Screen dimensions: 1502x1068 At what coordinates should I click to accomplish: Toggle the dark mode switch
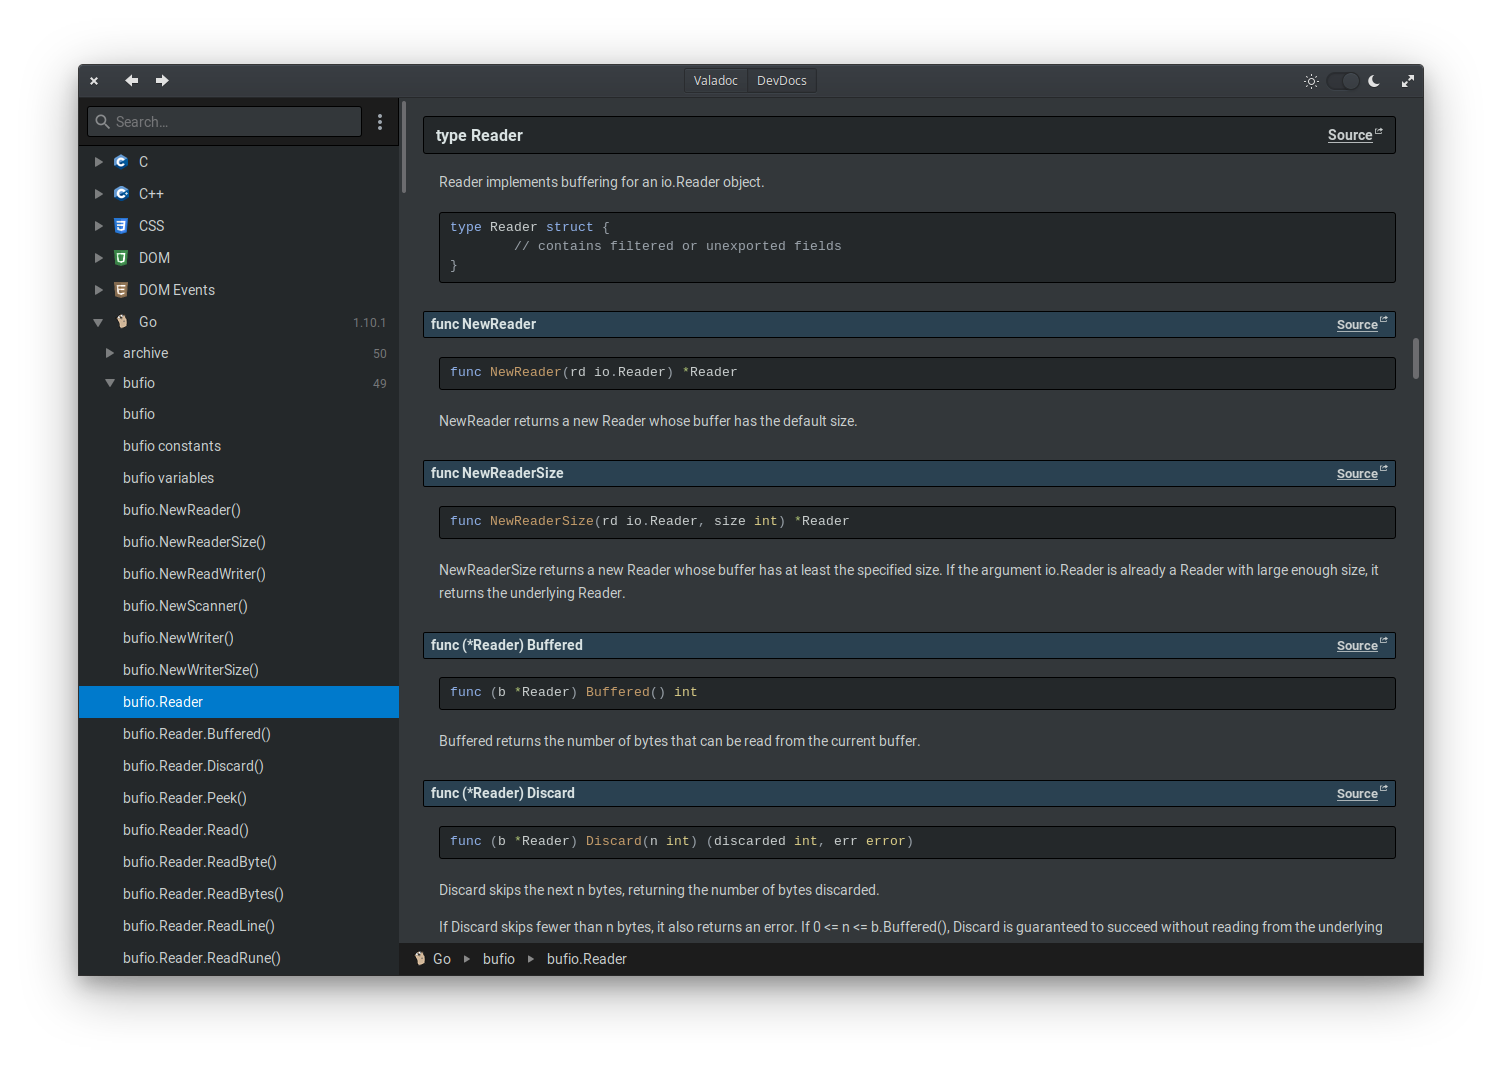[1343, 81]
